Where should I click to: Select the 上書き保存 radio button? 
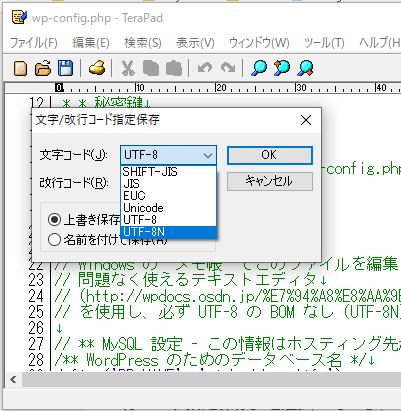coord(54,220)
